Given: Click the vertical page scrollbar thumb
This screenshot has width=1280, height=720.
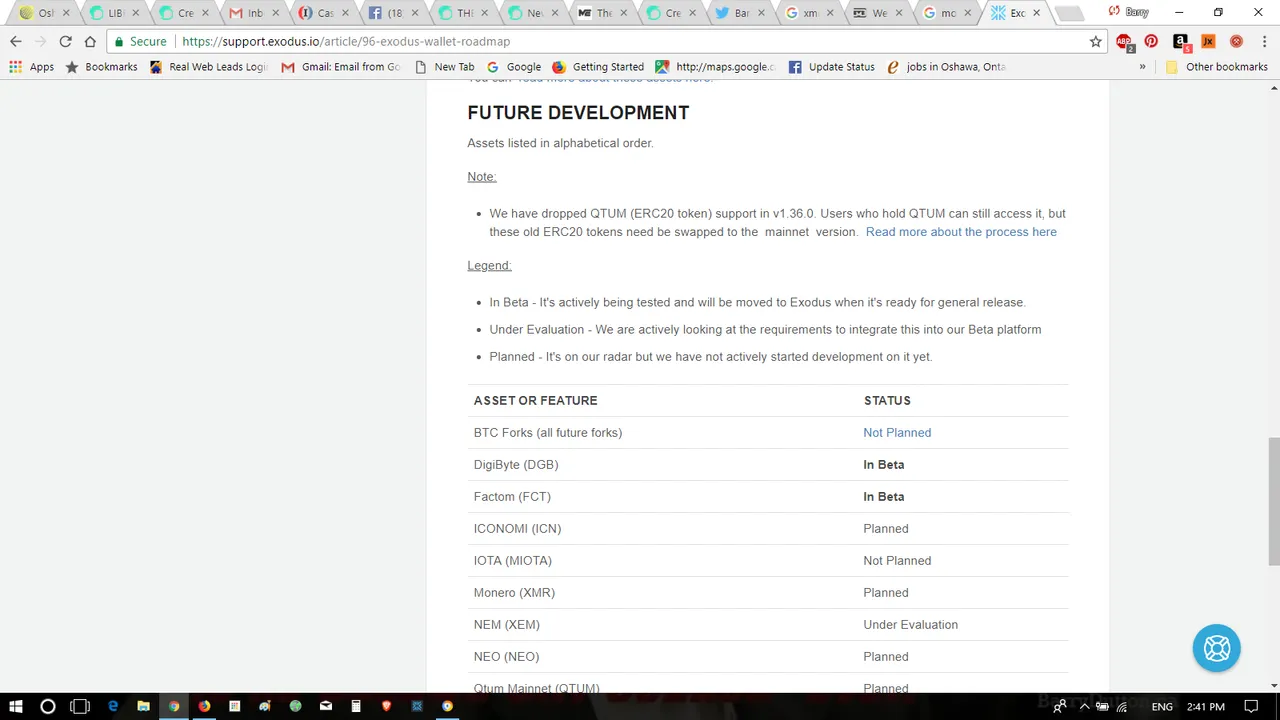Looking at the screenshot, I should (1273, 500).
